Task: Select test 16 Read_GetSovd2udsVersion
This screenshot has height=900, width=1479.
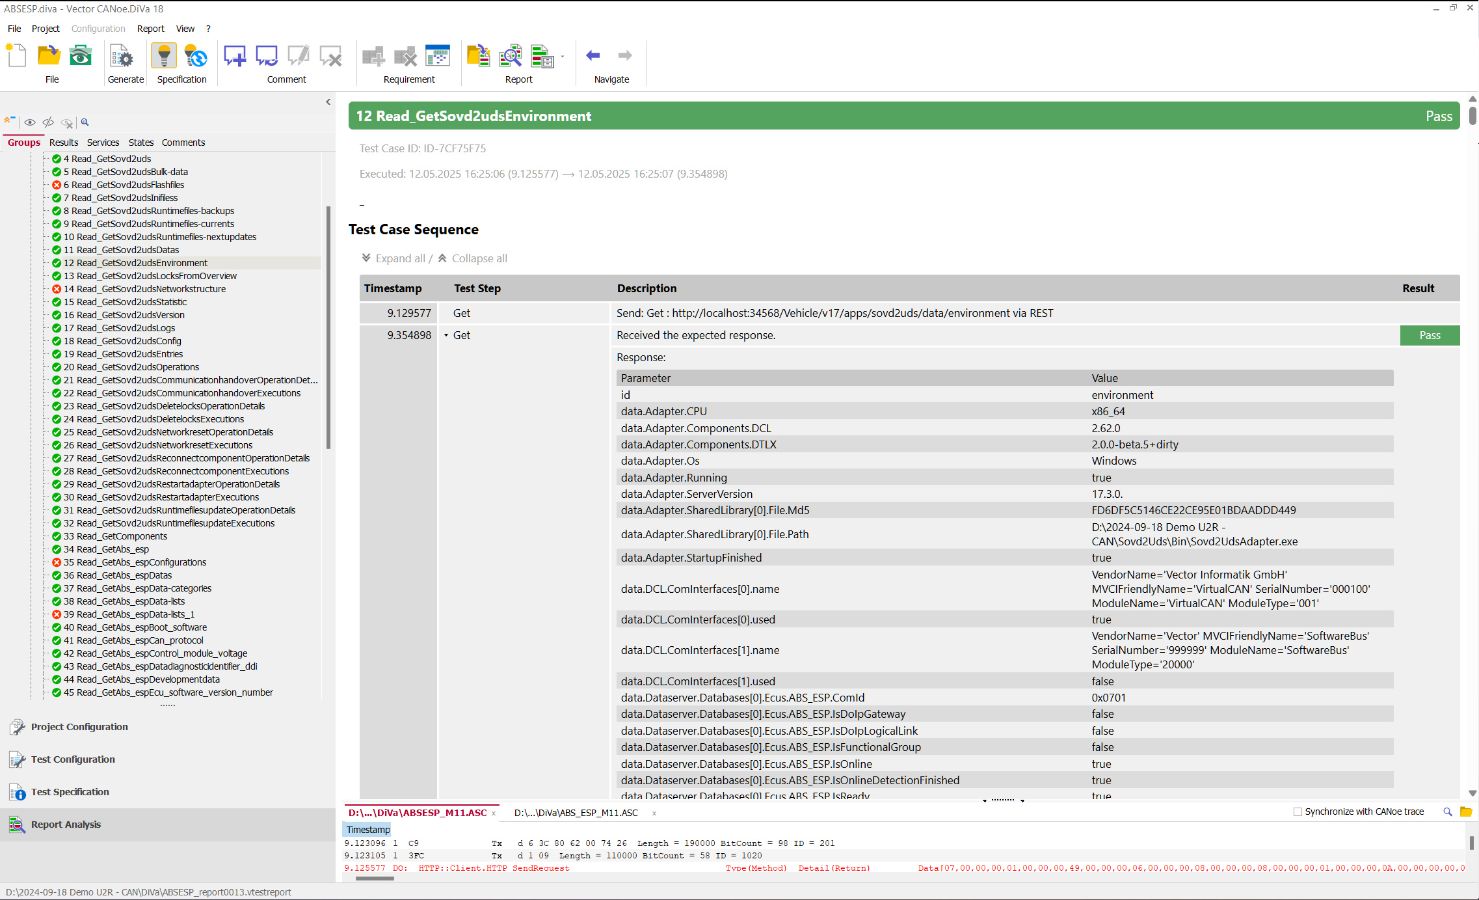Action: pos(124,315)
